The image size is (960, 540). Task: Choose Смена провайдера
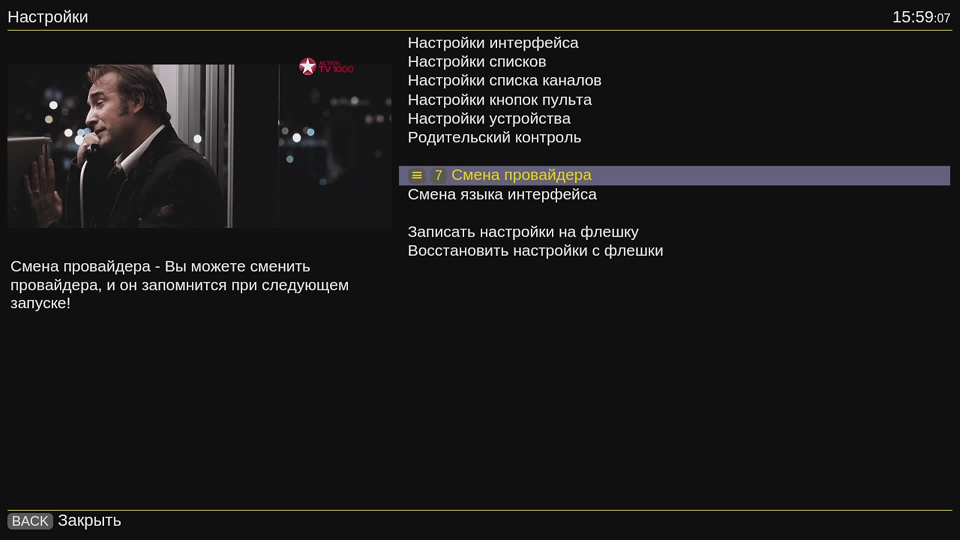click(521, 176)
